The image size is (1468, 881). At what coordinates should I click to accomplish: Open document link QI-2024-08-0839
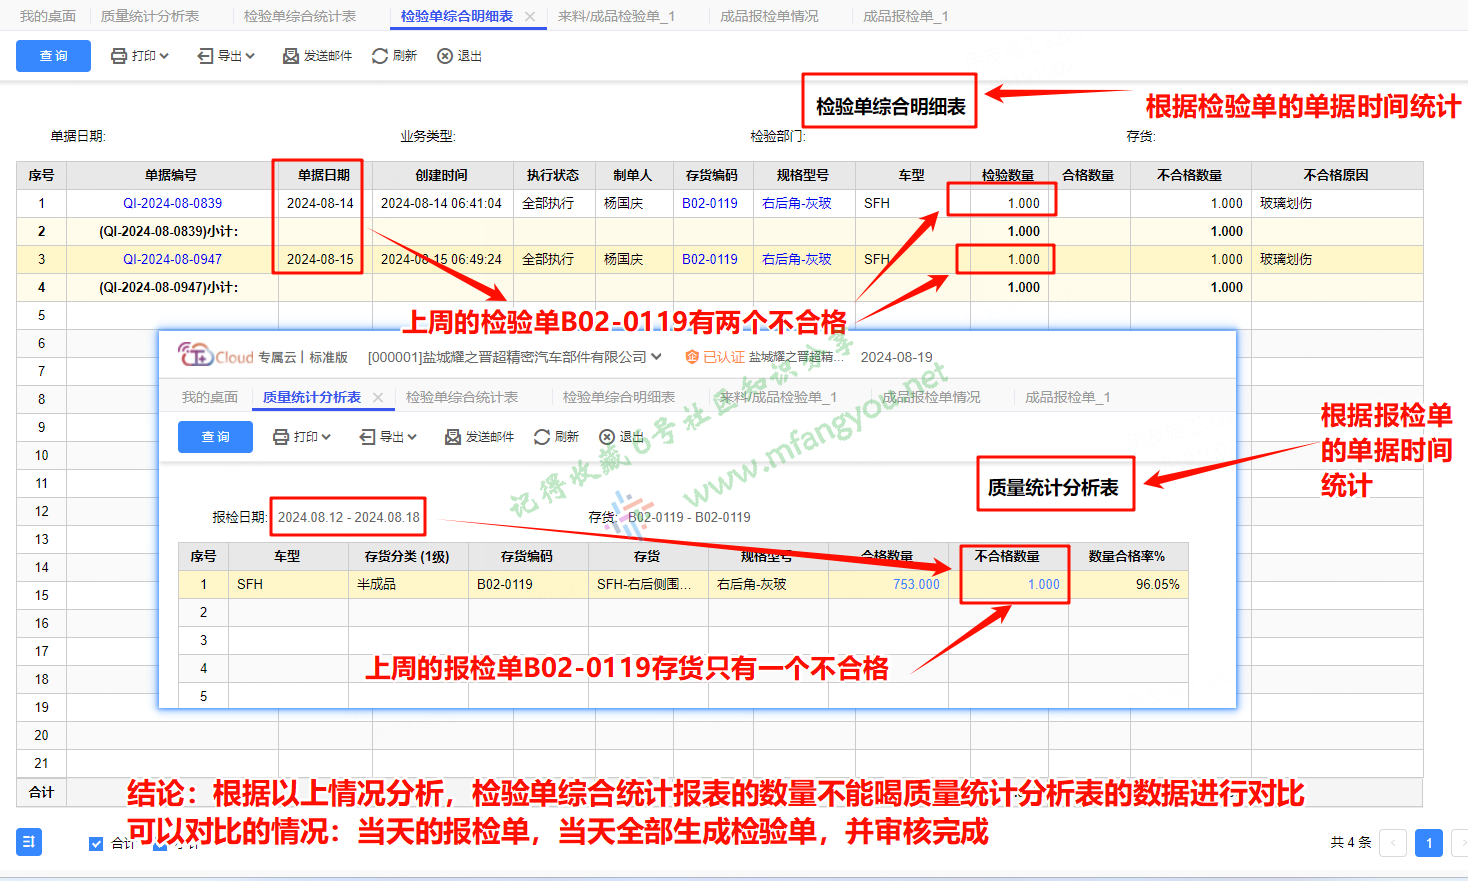(172, 203)
